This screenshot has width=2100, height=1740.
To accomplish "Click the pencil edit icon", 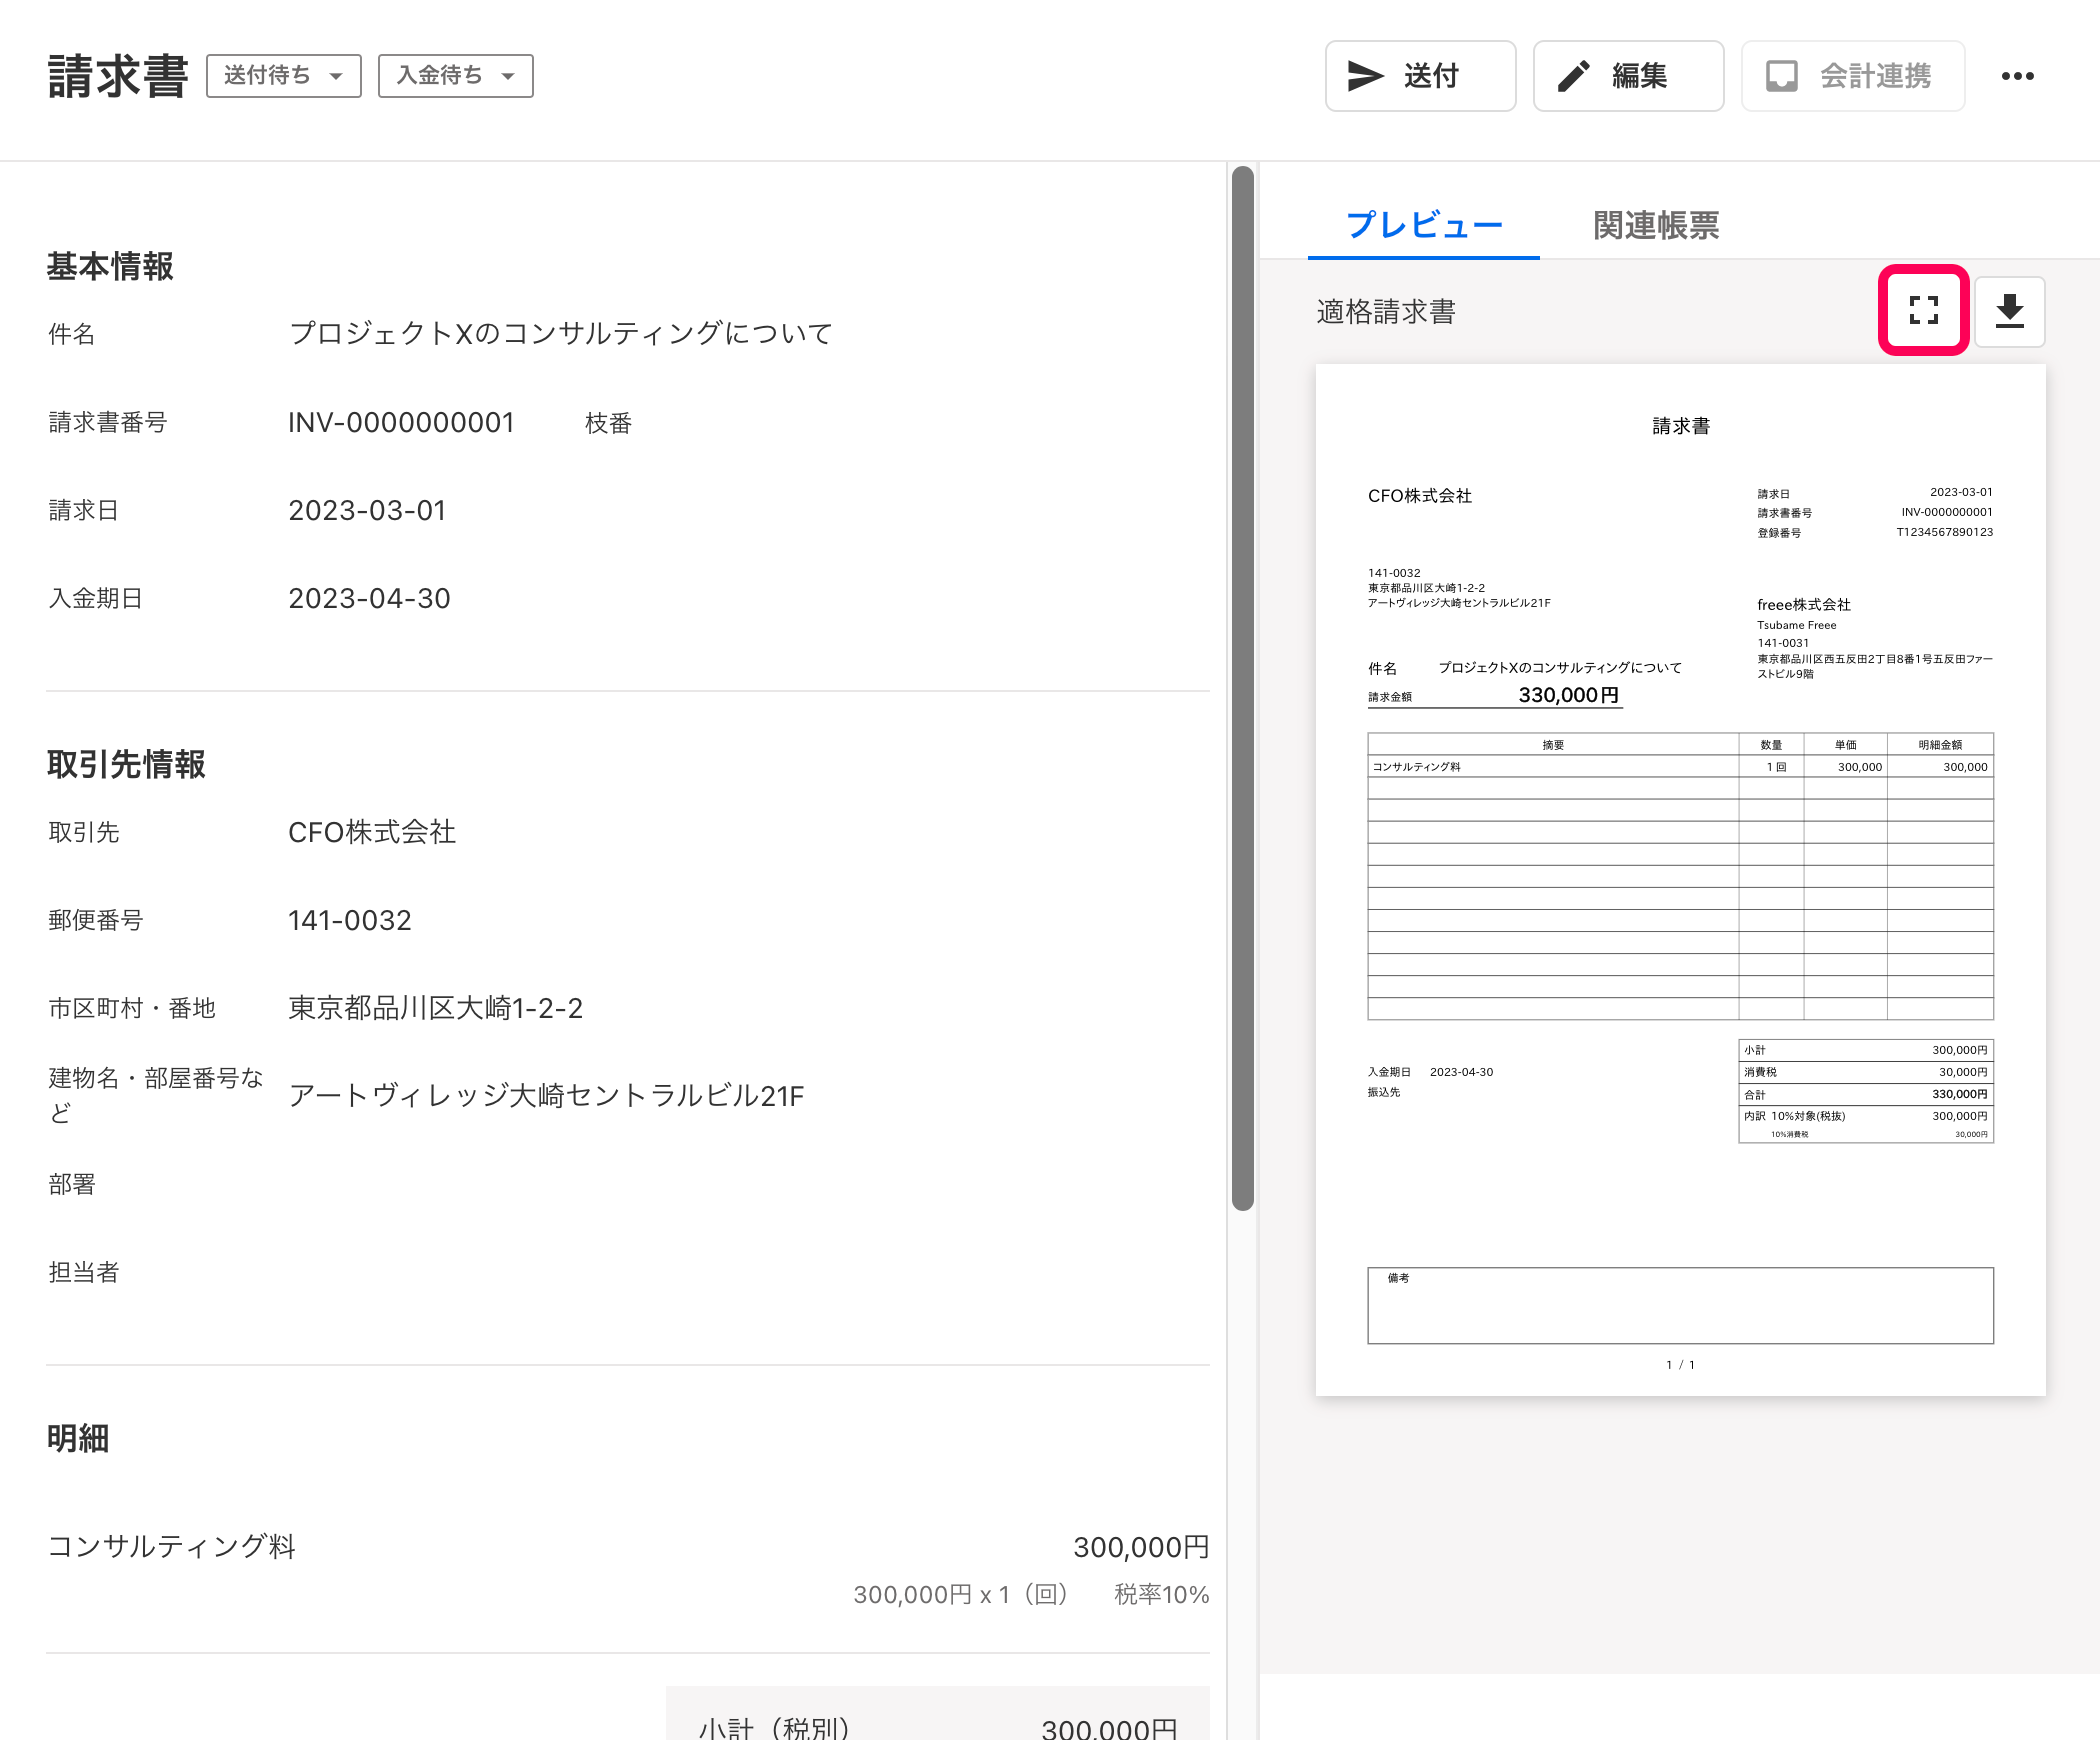I will (1574, 76).
